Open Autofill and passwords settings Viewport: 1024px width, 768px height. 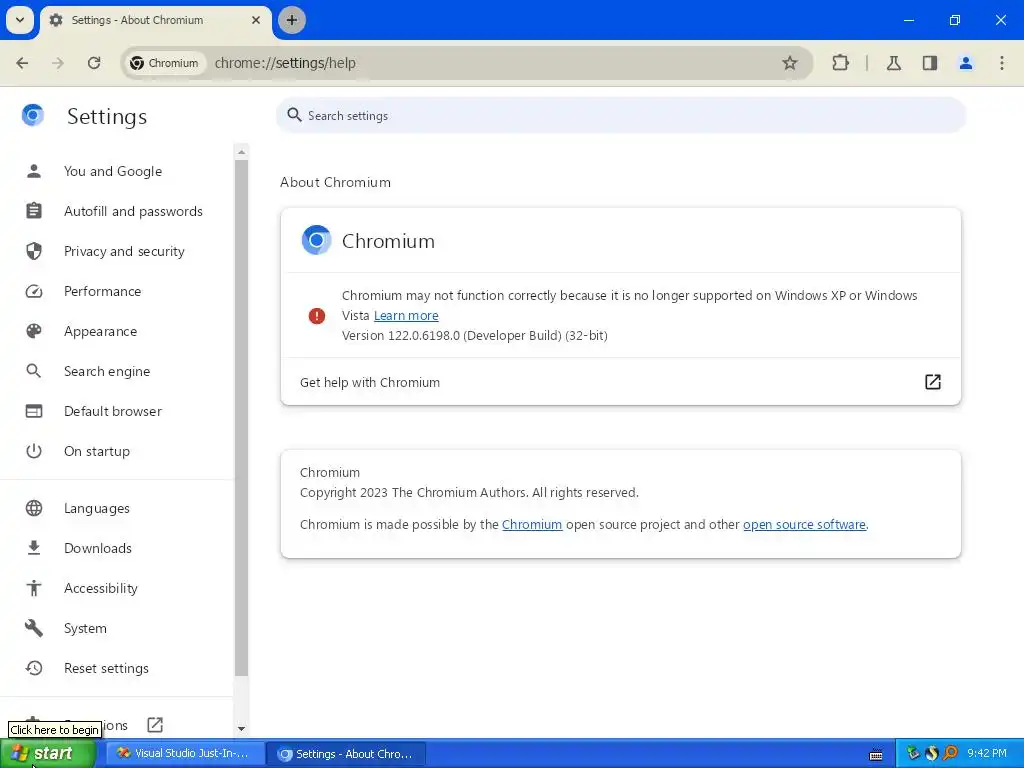133,211
